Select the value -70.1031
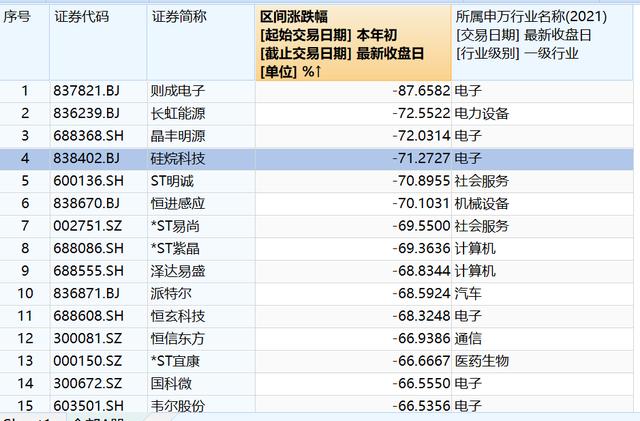 click(x=421, y=203)
